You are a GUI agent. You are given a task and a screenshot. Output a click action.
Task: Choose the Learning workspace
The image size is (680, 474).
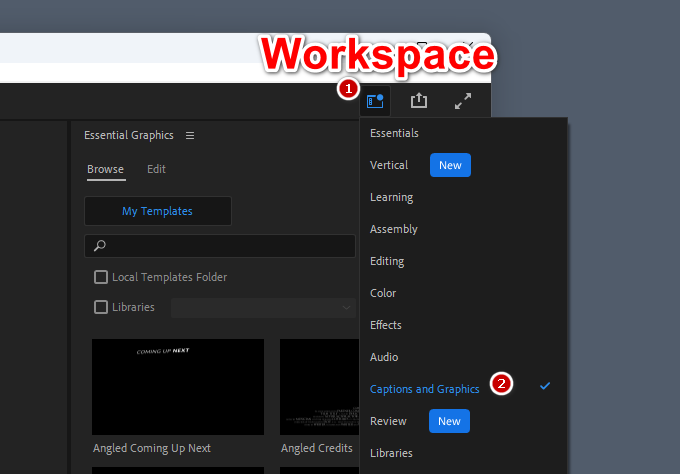click(x=391, y=197)
